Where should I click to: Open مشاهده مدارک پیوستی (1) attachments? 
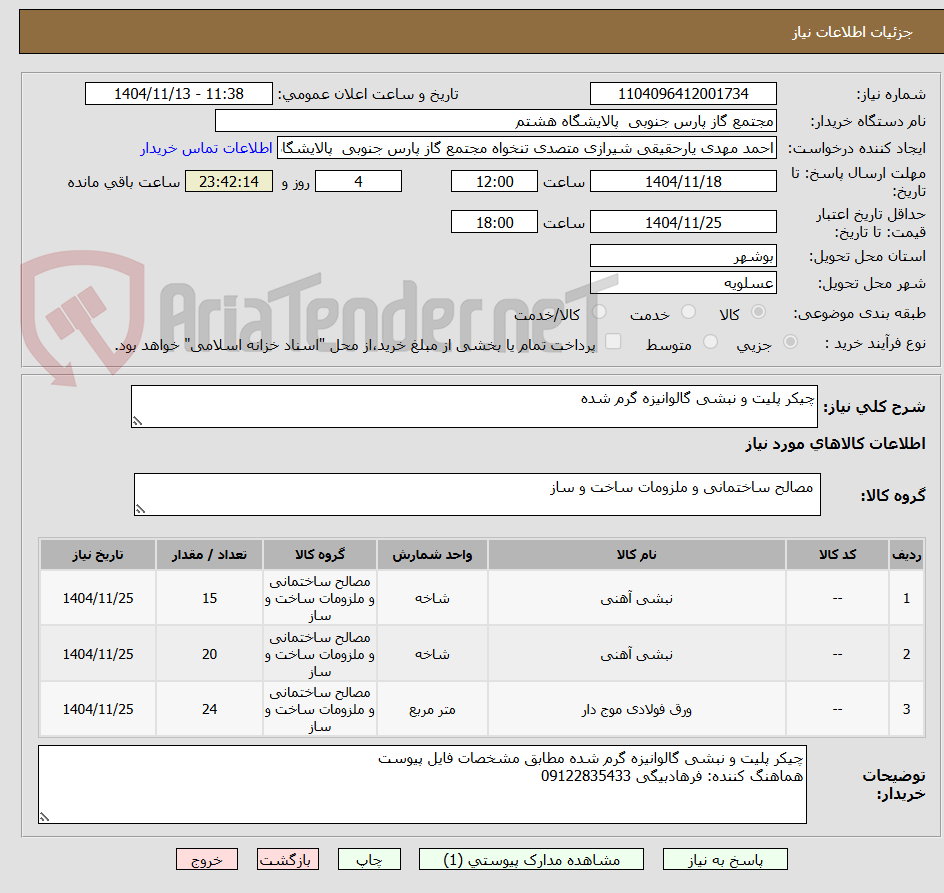point(531,859)
